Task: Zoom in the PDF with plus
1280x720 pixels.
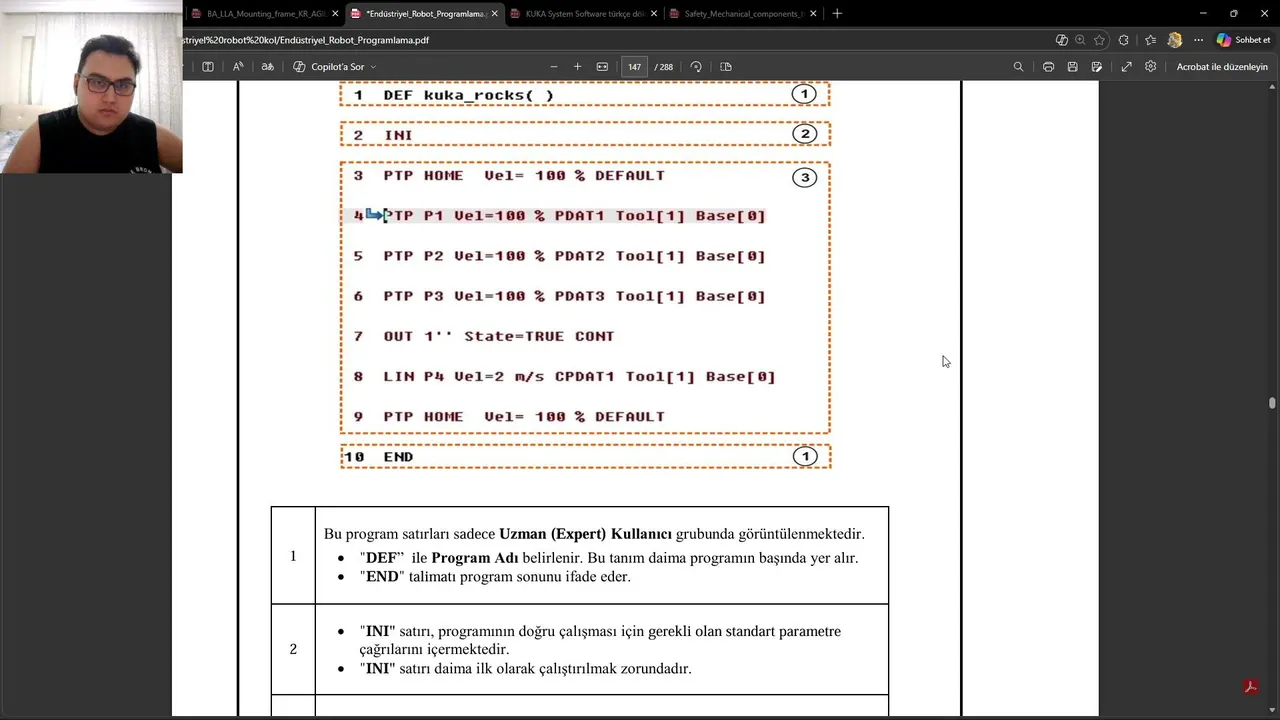Action: pyautogui.click(x=577, y=67)
